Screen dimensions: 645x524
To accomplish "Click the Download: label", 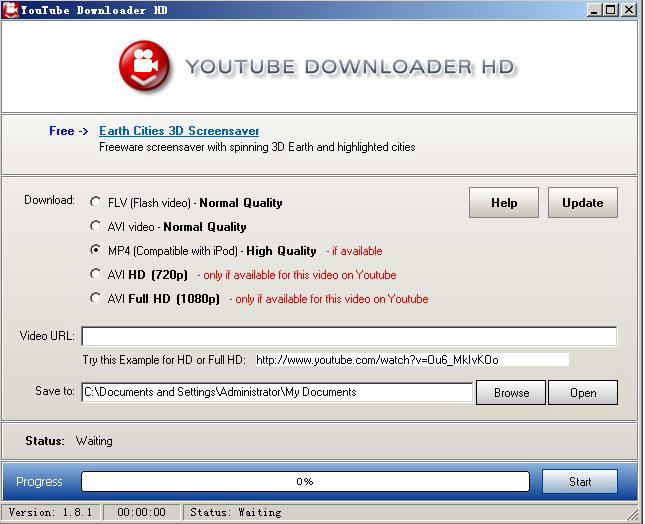I will 49,200.
